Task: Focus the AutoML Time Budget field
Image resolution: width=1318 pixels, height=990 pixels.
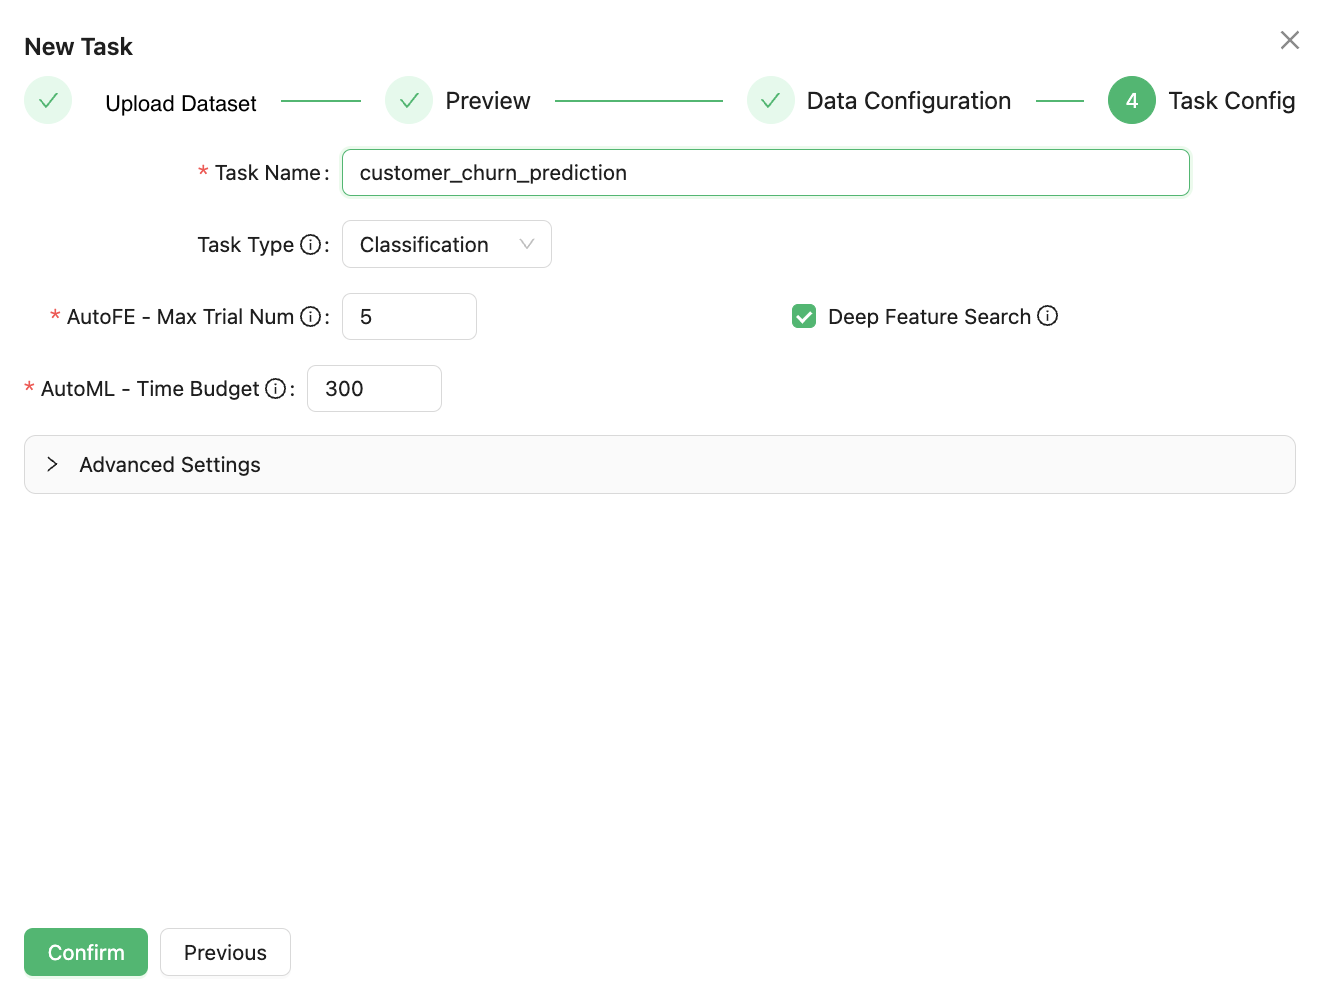Action: (x=374, y=389)
